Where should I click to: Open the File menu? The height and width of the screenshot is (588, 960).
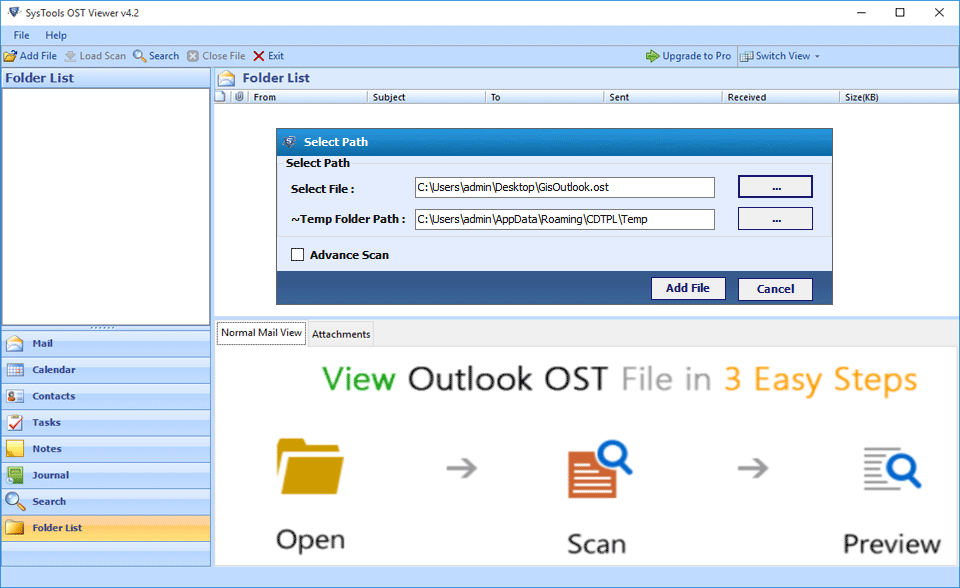[21, 36]
